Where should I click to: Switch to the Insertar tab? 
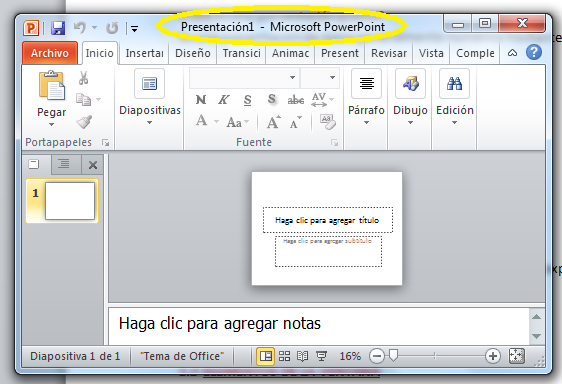144,53
